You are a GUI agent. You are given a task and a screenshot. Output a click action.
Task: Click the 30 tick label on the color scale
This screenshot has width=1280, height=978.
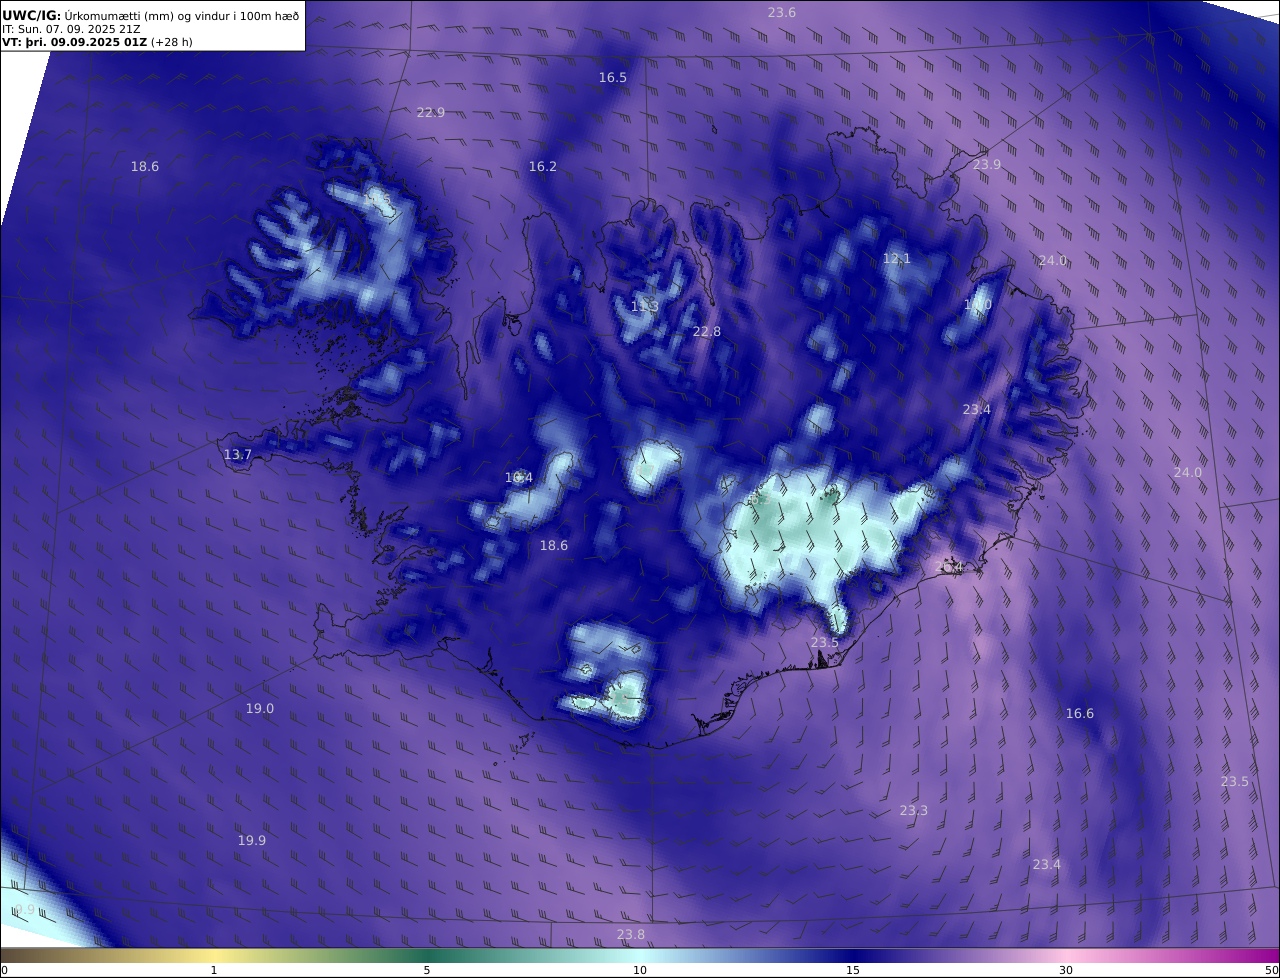1066,970
